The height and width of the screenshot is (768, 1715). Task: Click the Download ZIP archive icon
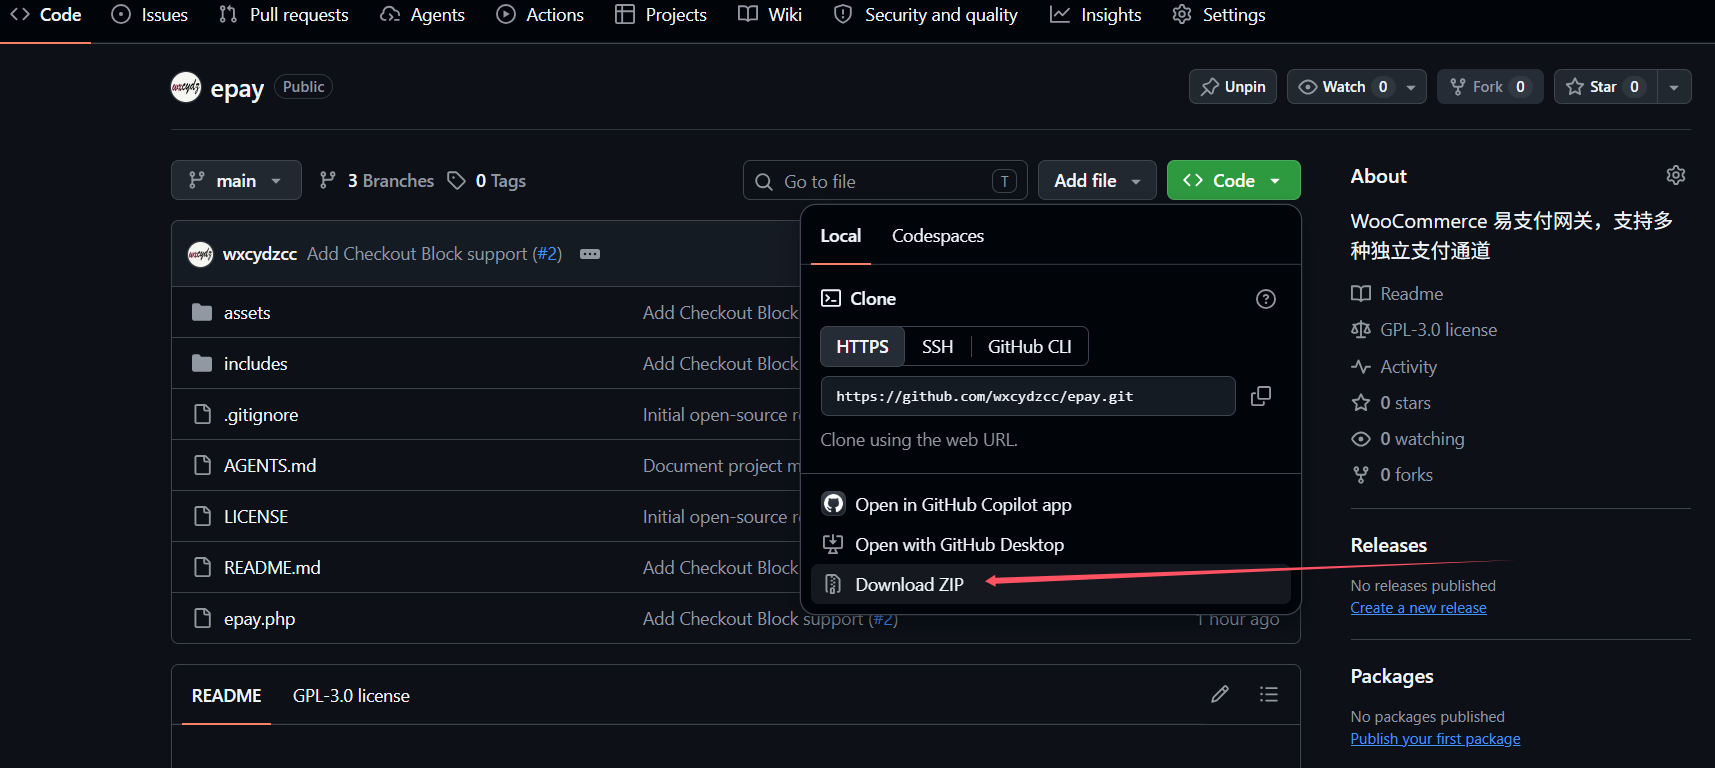click(832, 584)
